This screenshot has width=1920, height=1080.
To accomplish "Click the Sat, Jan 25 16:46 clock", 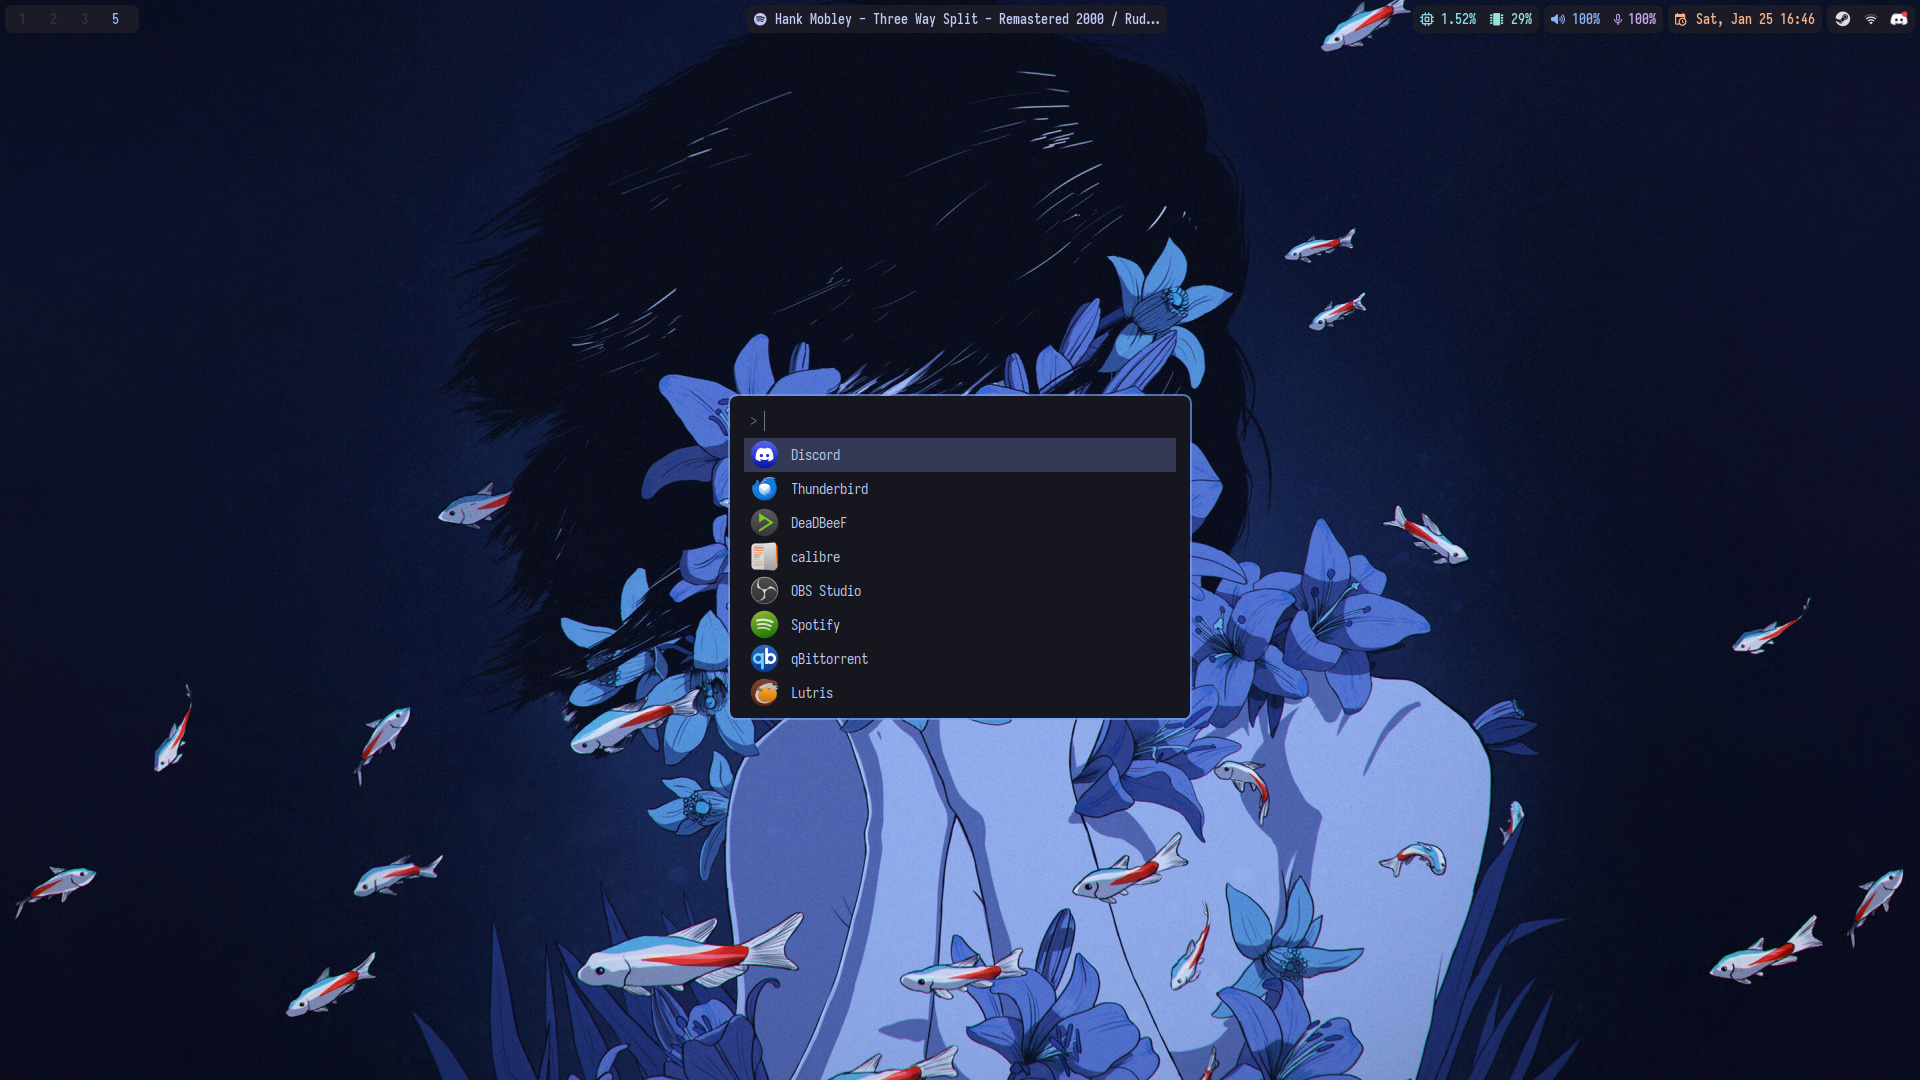I will 1755,19.
